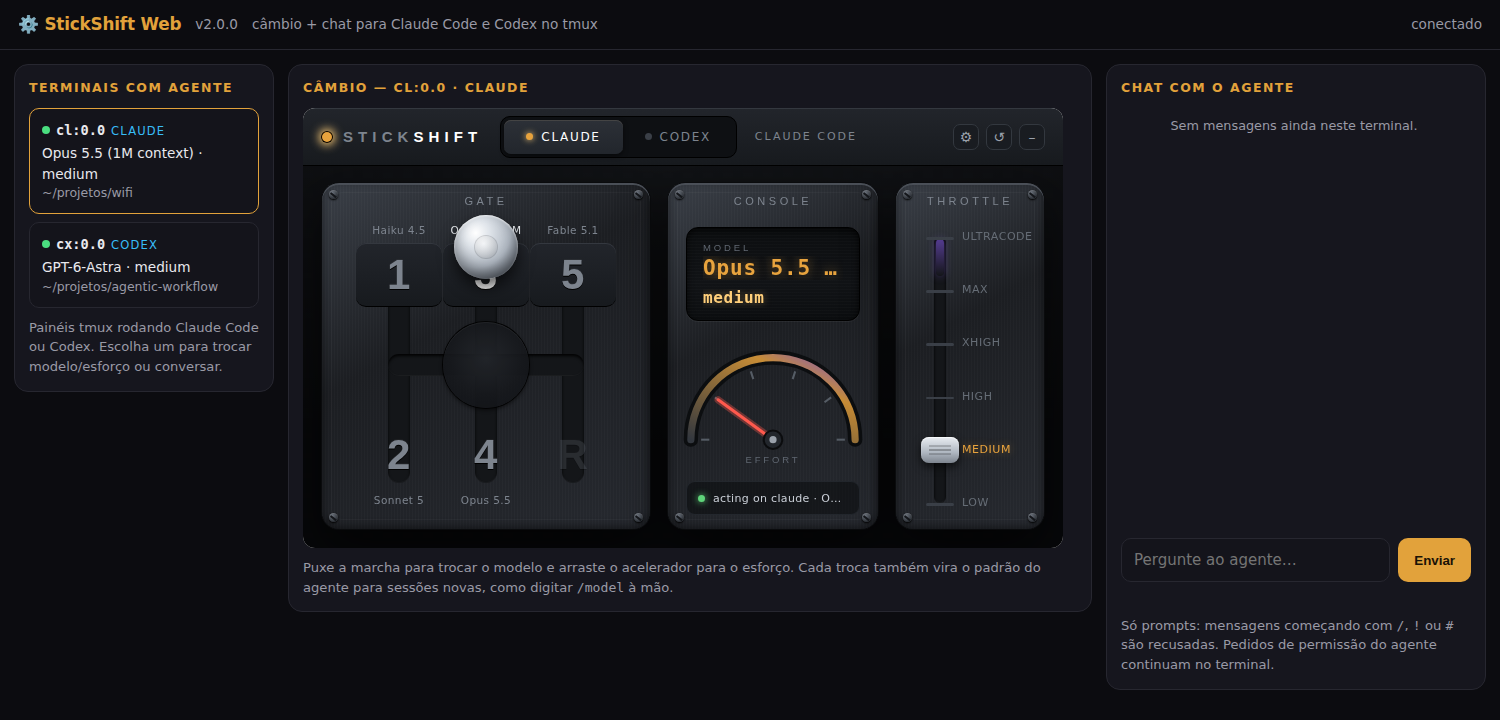Click 'Sem mensagens ainda neste terminal' text

[1294, 126]
